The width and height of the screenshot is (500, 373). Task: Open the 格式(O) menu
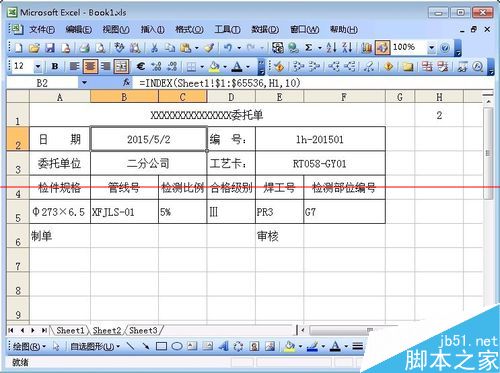point(189,30)
